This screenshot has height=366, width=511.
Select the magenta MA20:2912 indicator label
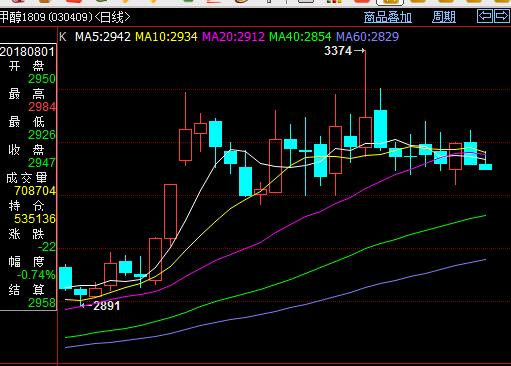[x=233, y=37]
